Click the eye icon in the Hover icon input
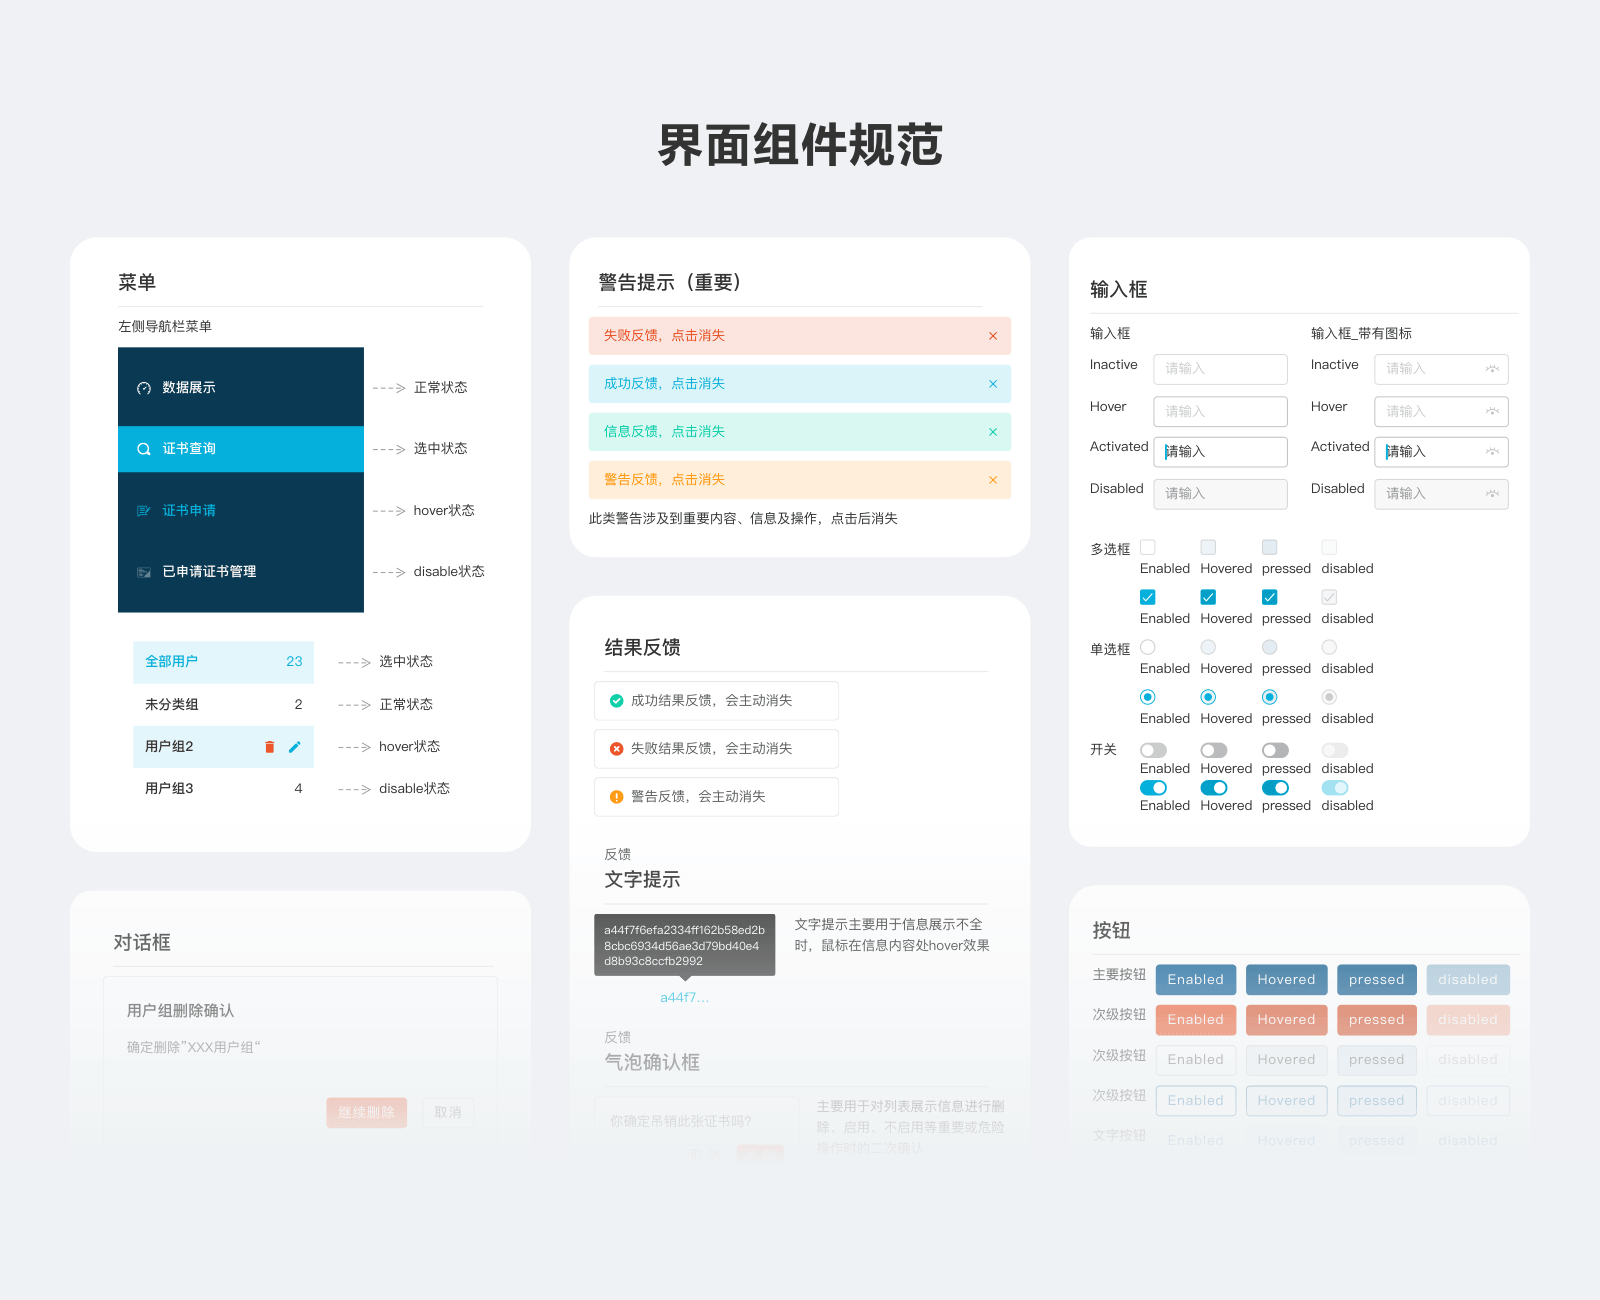 (1492, 411)
